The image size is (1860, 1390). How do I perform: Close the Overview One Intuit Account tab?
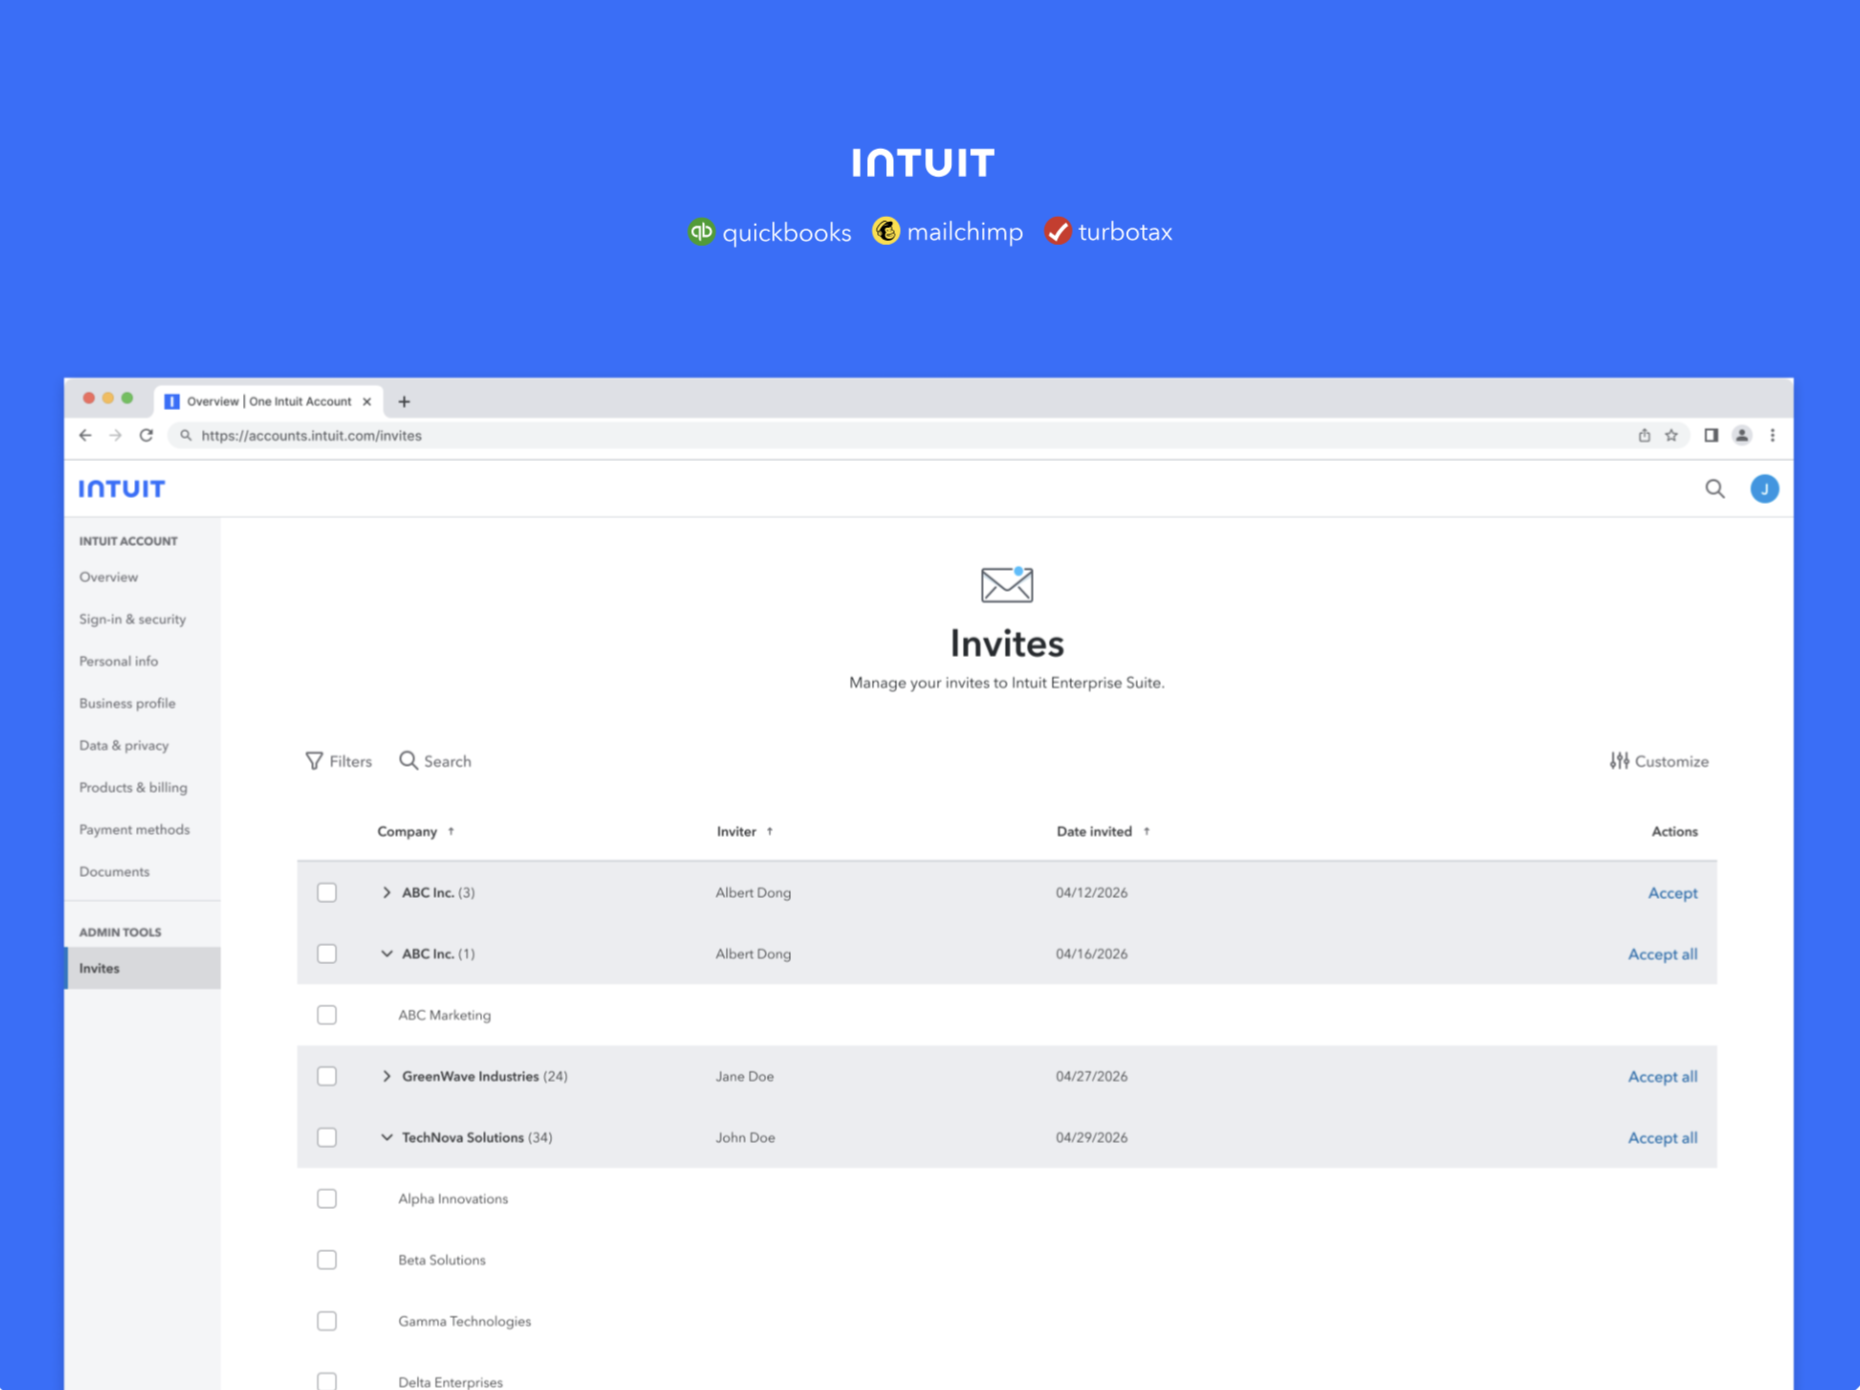click(367, 401)
